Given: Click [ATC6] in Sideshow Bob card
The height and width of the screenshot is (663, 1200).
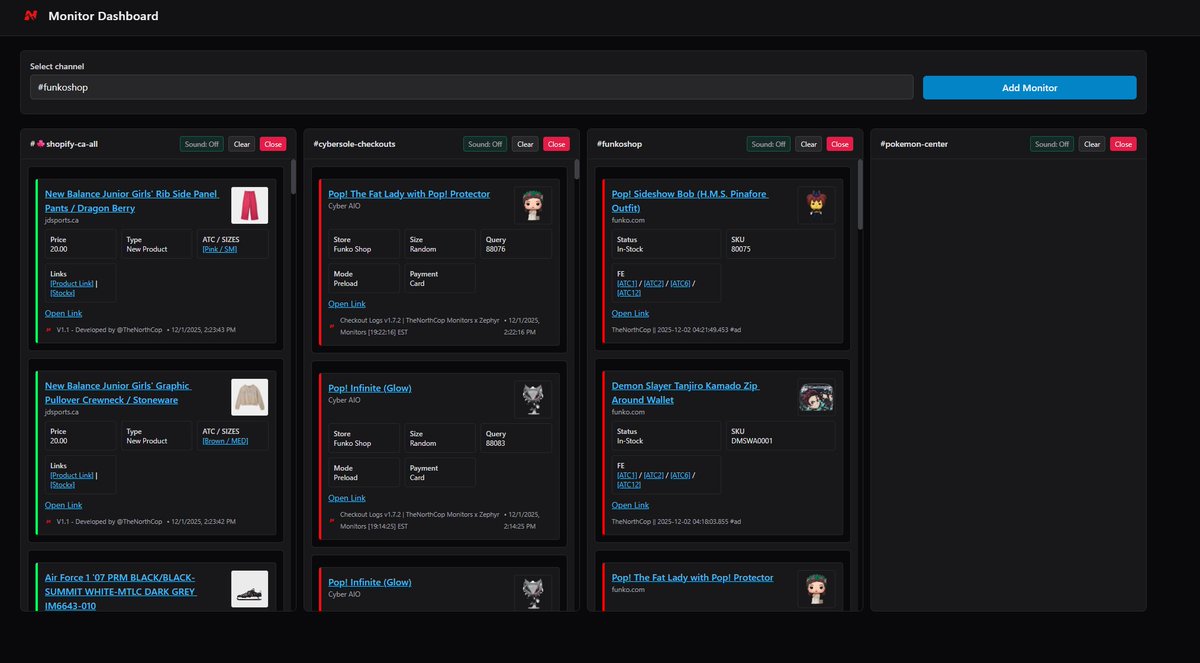Looking at the screenshot, I should pos(680,283).
